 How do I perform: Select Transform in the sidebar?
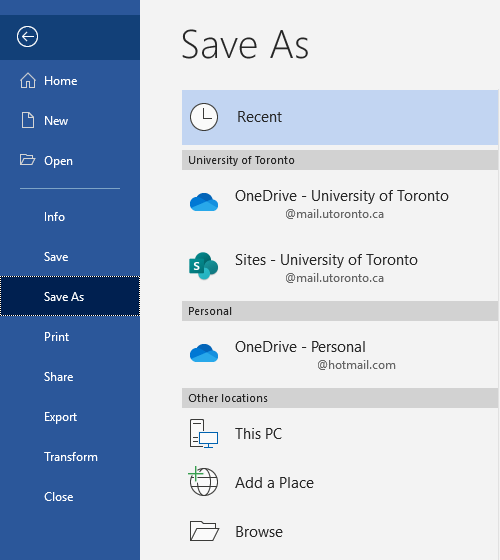click(70, 457)
